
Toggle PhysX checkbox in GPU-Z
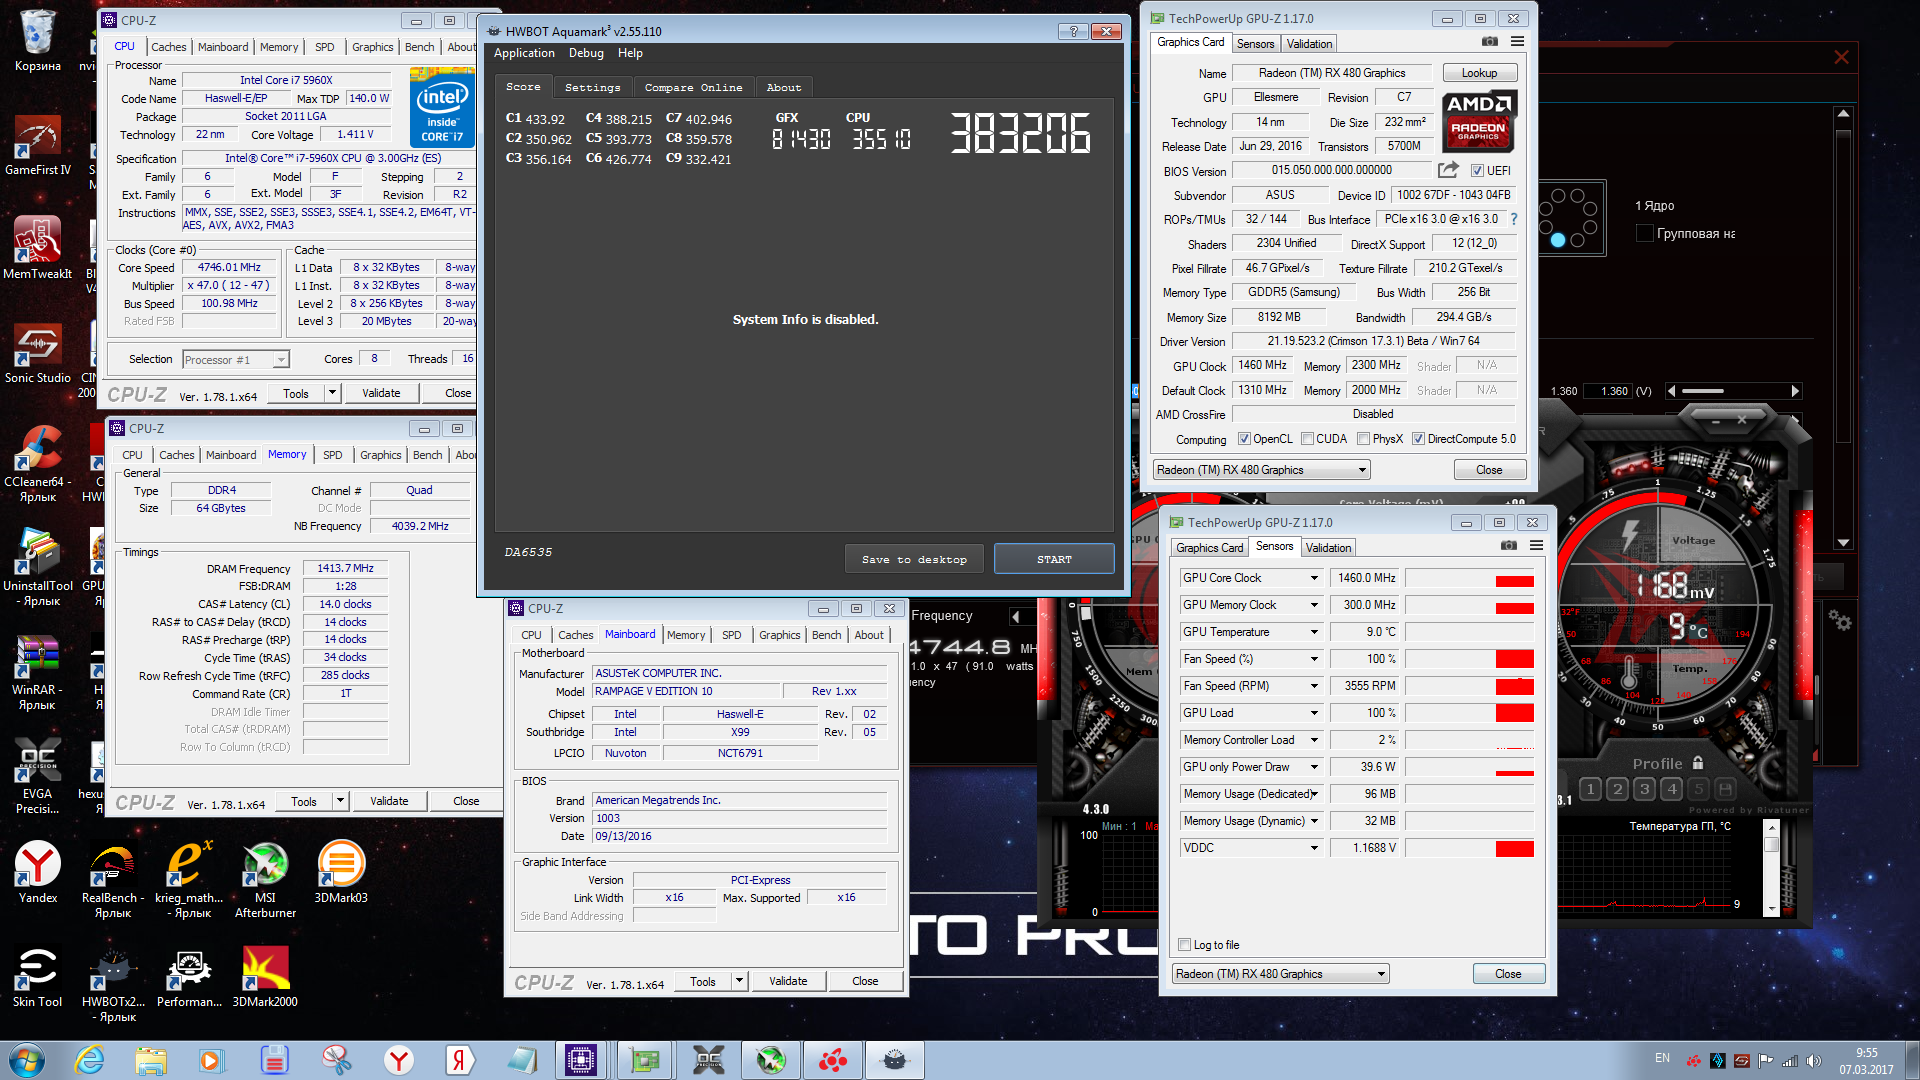pos(1363,439)
